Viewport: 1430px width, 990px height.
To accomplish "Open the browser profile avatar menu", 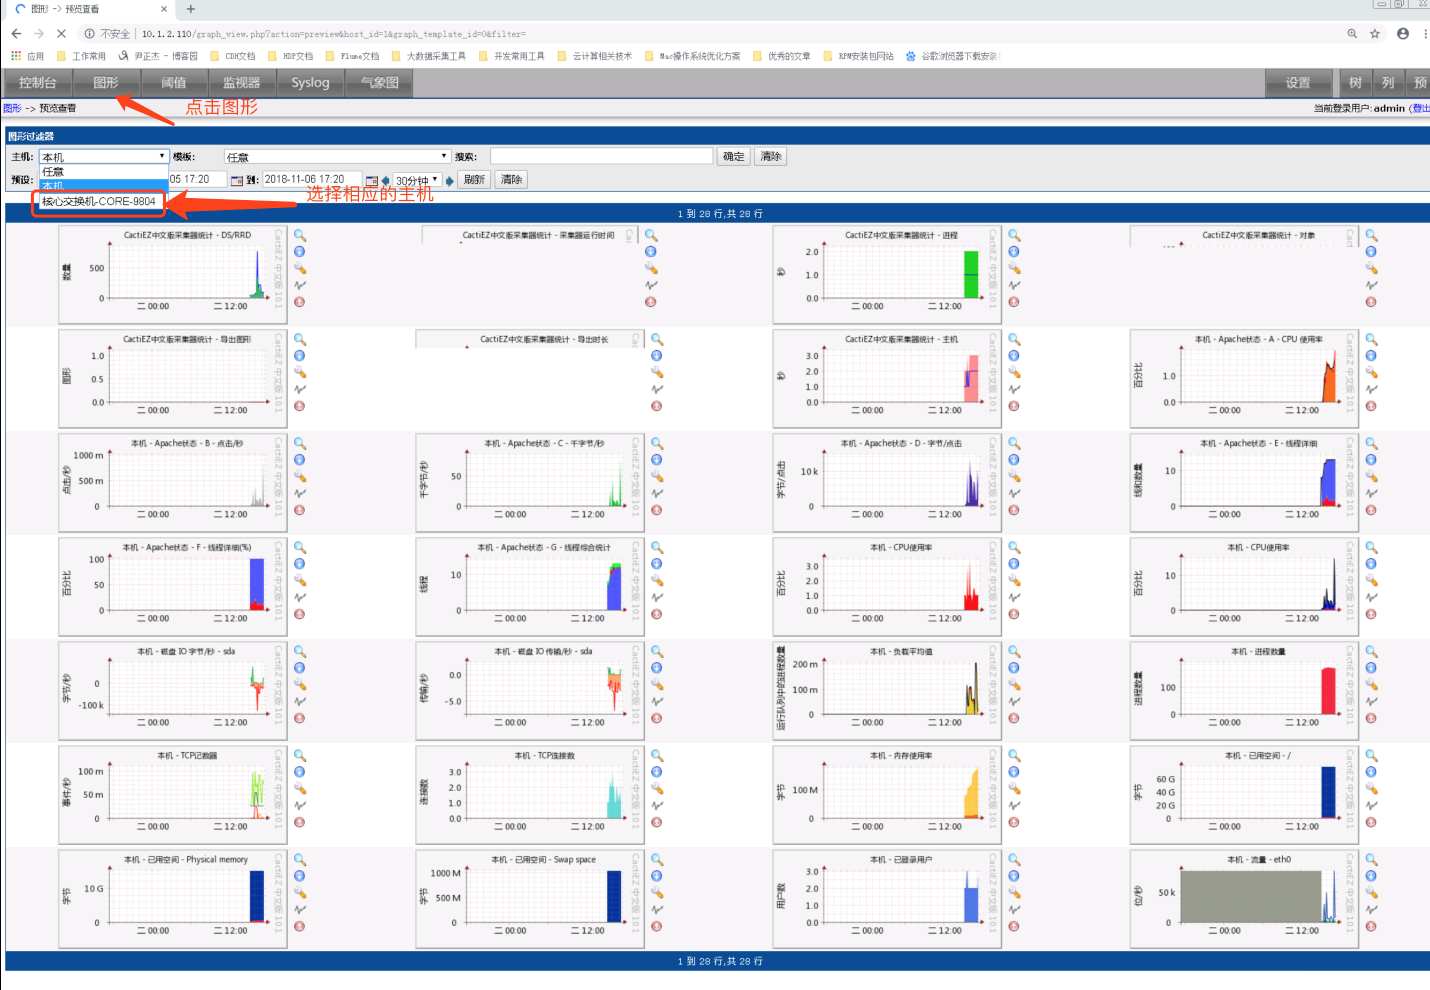I will [x=1403, y=33].
